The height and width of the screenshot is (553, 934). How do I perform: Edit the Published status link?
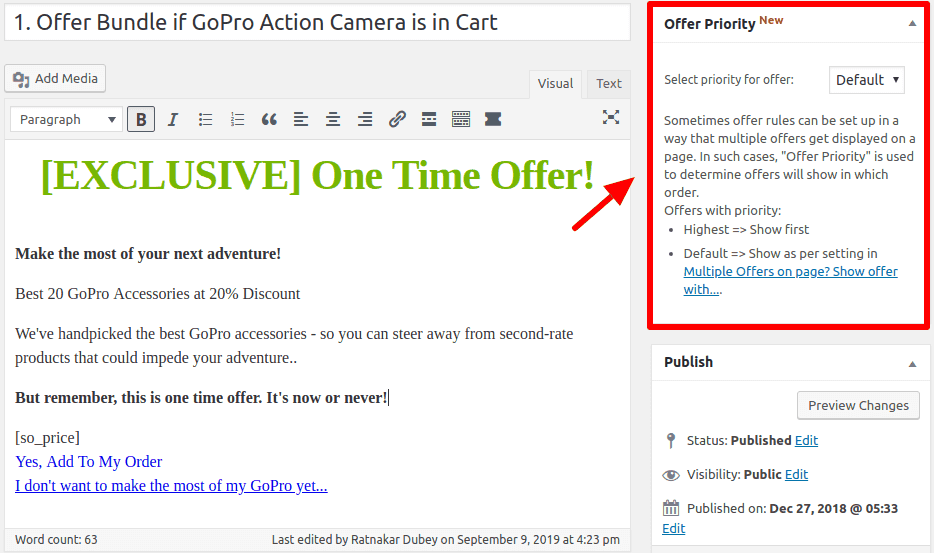pos(806,440)
